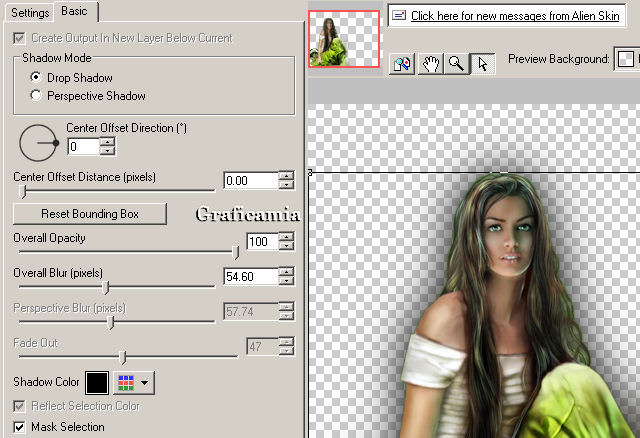Image resolution: width=640 pixels, height=438 pixels.
Task: Click the Perspective Blur value field
Action: (x=251, y=311)
